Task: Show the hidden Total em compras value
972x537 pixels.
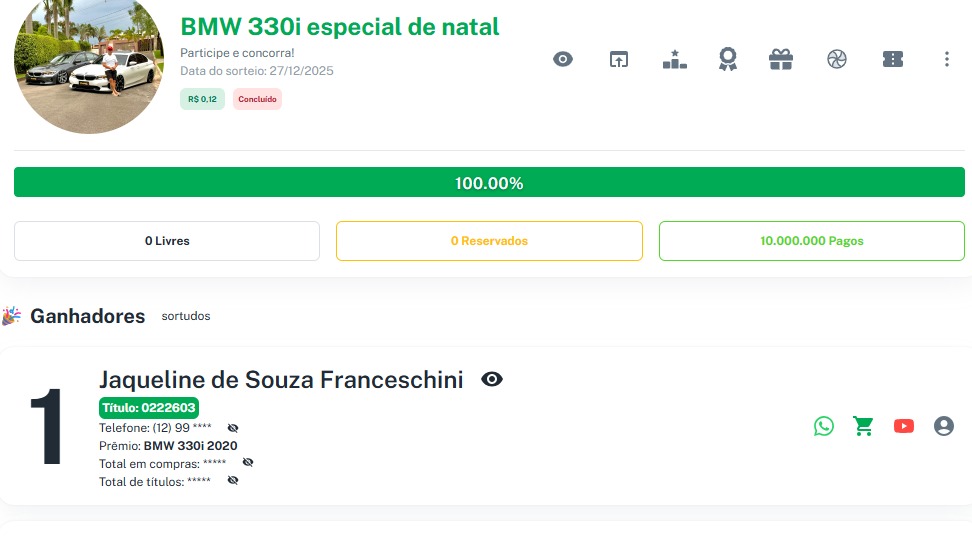Action: 248,463
